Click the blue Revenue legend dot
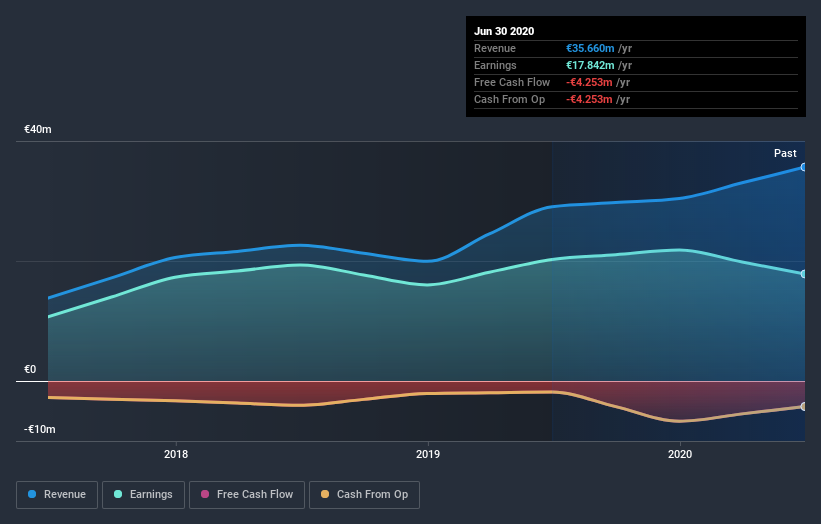This screenshot has height=524, width=821. click(32, 494)
